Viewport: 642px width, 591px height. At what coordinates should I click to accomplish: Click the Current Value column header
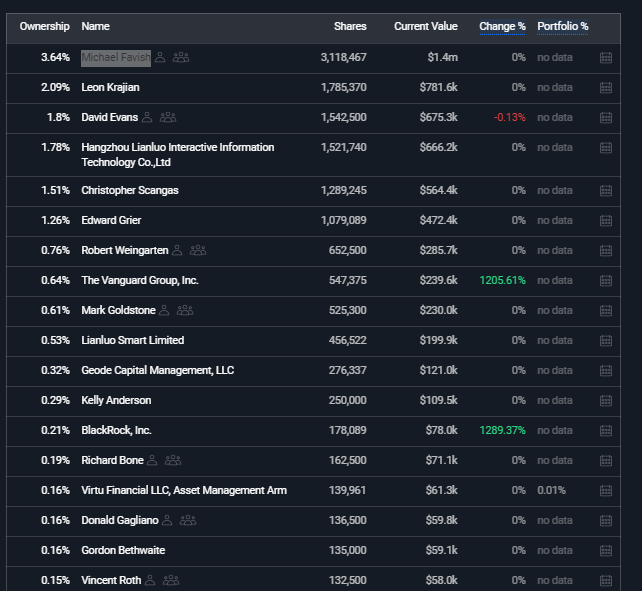[426, 27]
